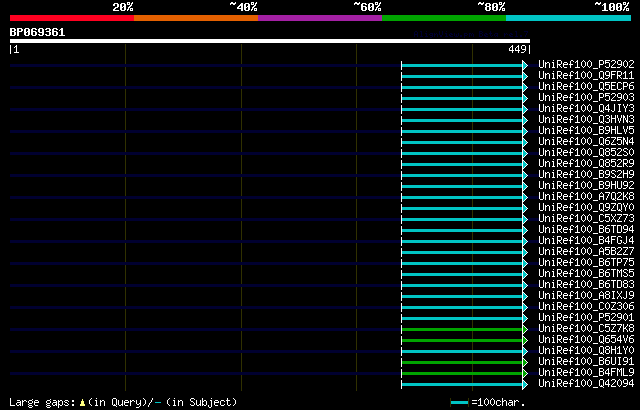The width and height of the screenshot is (640, 410).
Task: Click the cyan ~100% legend color segment
Action: pyautogui.click(x=569, y=18)
